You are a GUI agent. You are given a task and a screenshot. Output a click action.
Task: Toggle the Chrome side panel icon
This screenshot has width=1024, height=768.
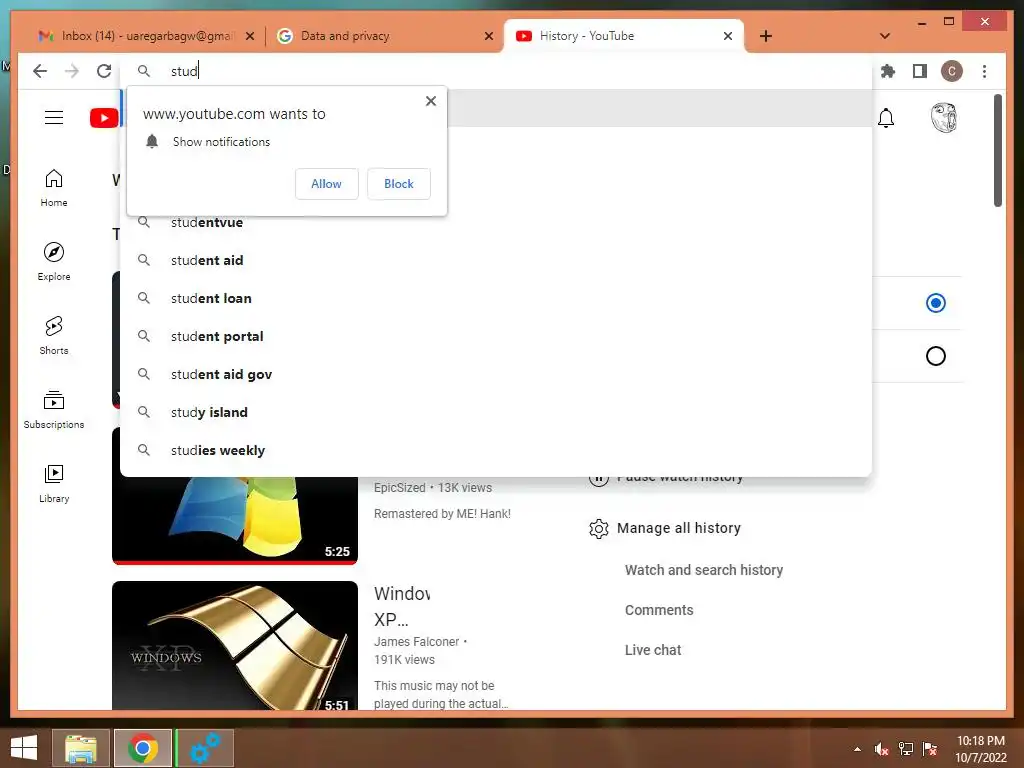point(920,71)
